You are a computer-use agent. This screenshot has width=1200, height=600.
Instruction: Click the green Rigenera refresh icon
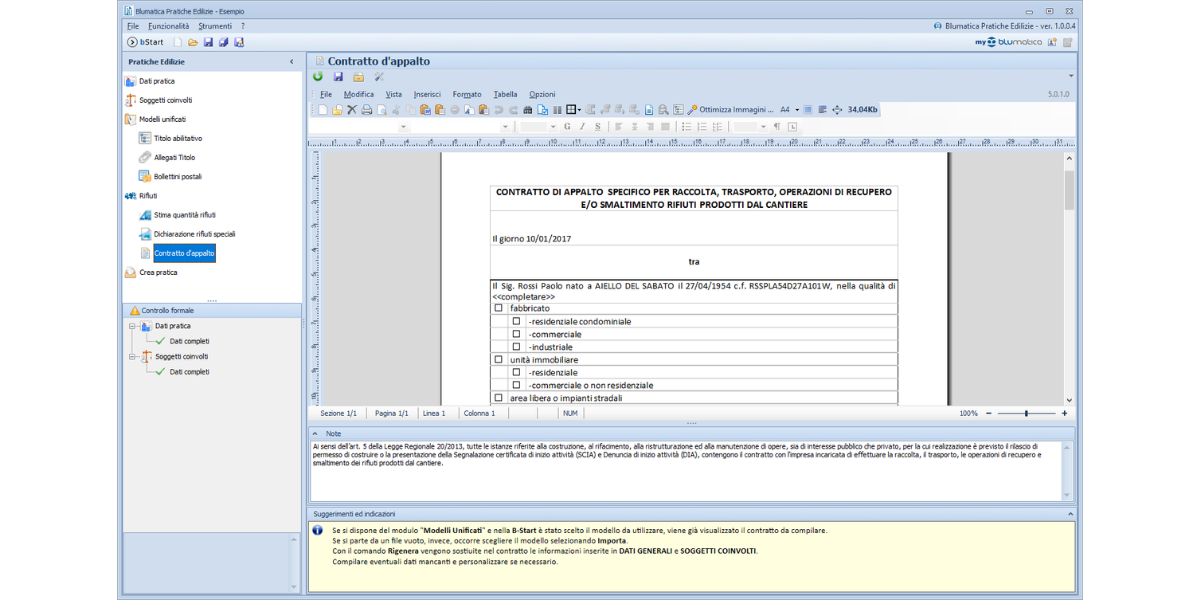318,77
